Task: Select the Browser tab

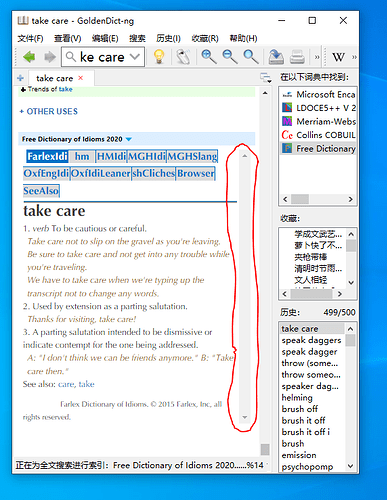Action: (196, 173)
